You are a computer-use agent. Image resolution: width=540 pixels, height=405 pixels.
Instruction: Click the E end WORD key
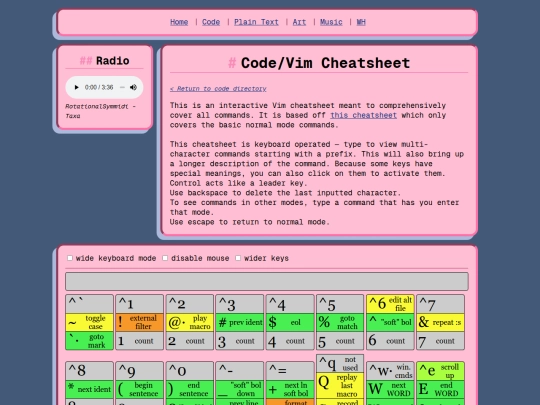point(440,389)
